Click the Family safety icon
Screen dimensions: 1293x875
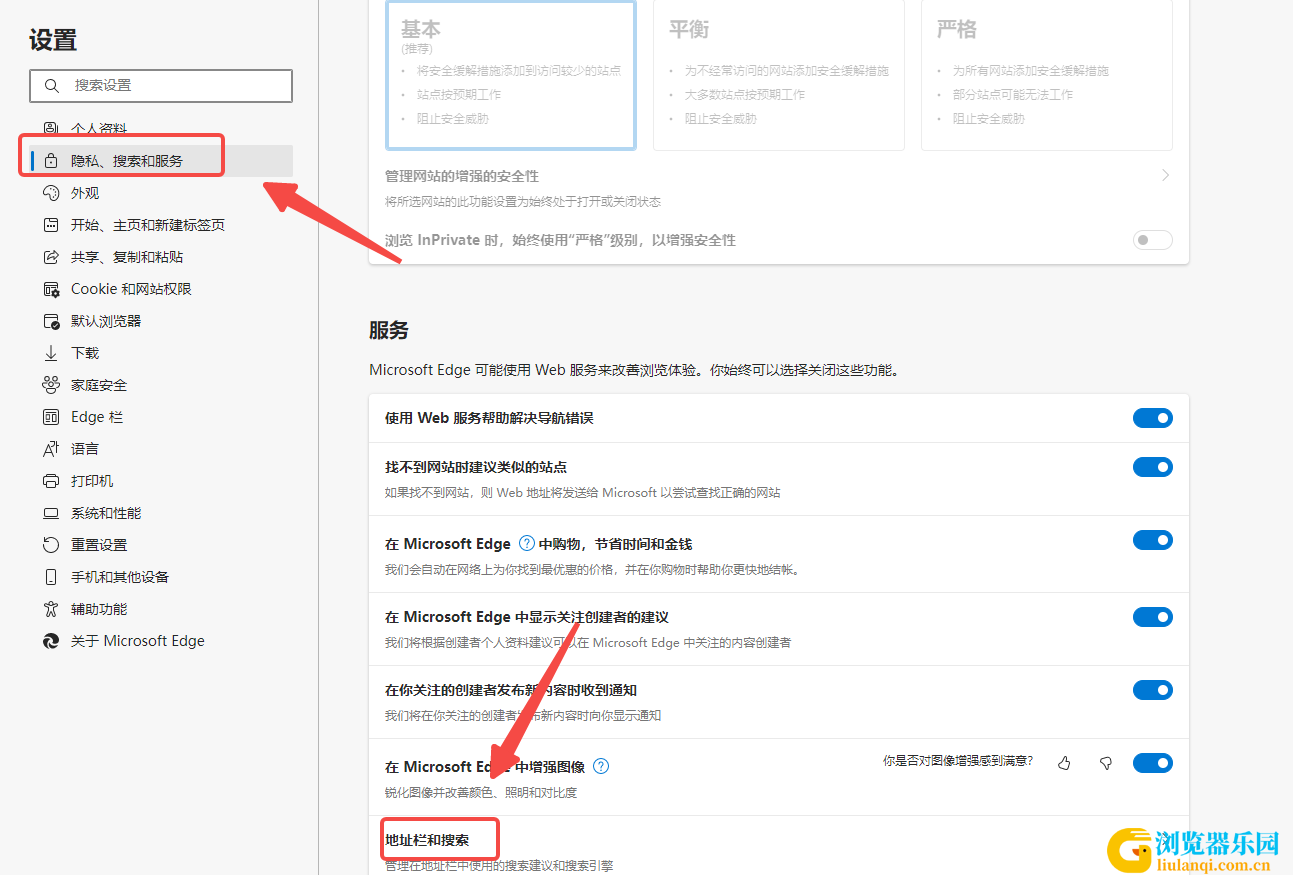[51, 385]
